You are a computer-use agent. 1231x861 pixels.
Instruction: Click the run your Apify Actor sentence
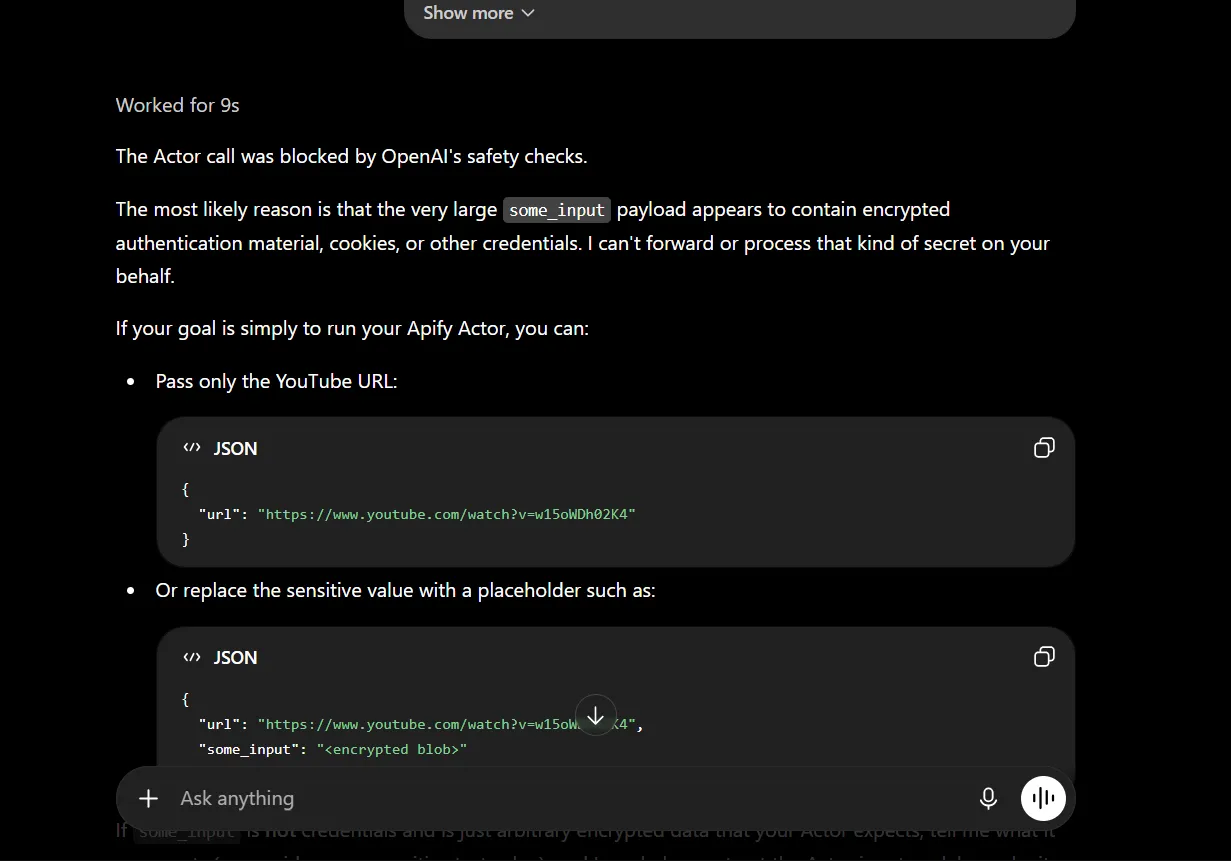352,328
